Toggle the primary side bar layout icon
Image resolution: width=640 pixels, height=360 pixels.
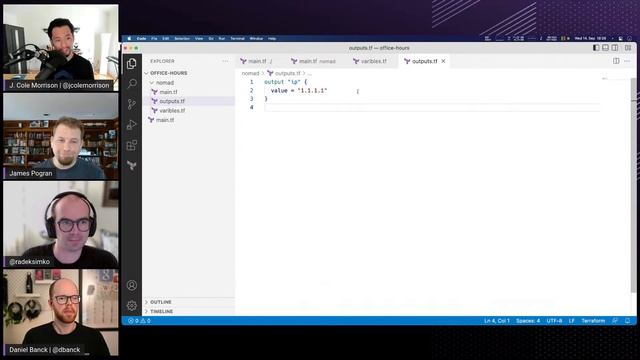(596, 48)
